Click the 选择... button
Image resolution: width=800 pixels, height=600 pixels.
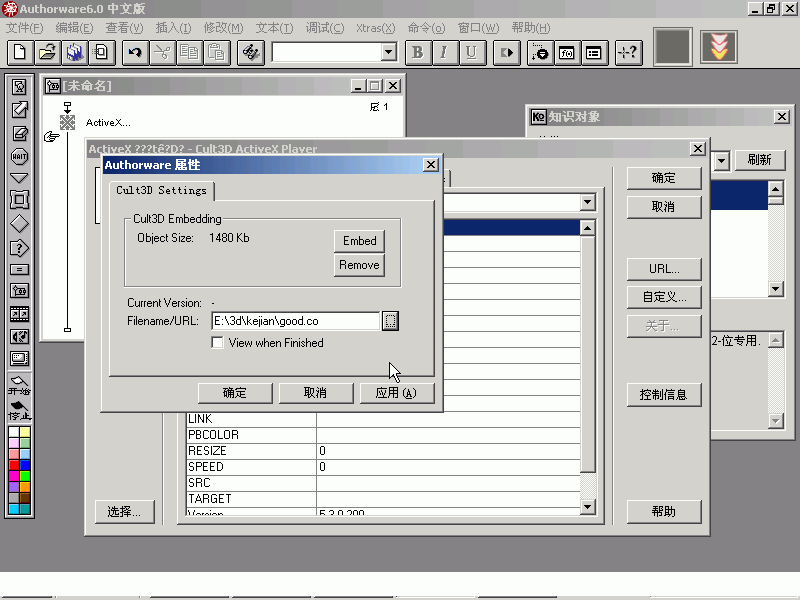pyautogui.click(x=124, y=512)
